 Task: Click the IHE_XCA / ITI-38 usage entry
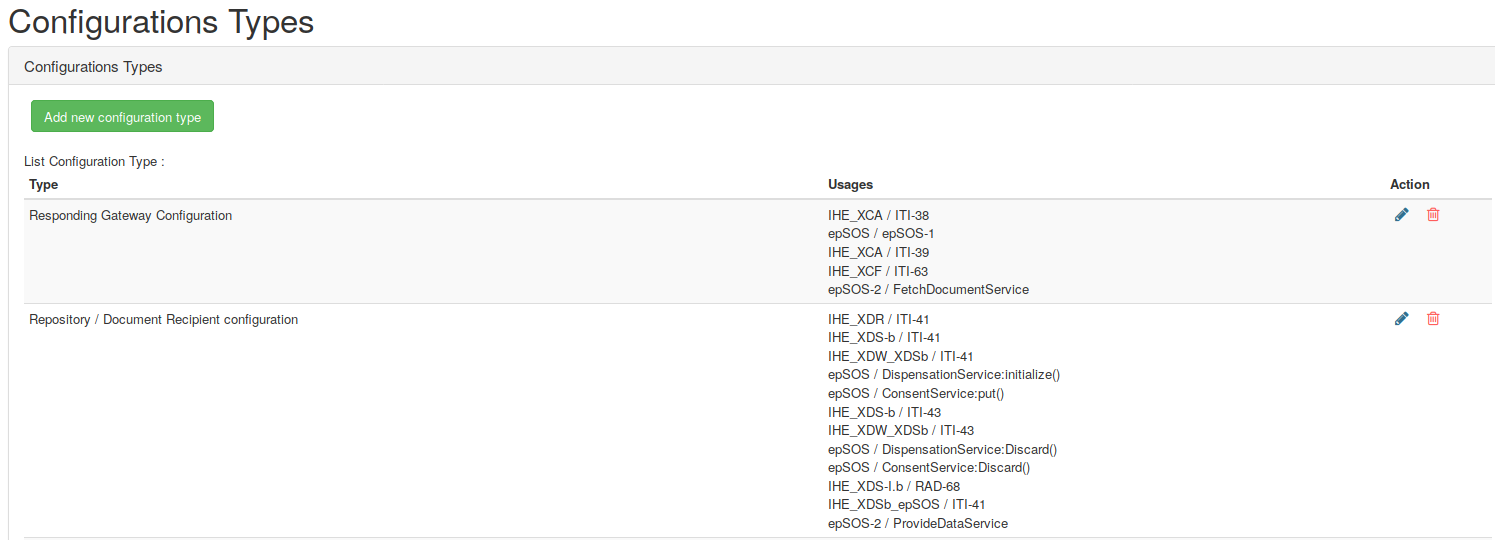click(878, 216)
